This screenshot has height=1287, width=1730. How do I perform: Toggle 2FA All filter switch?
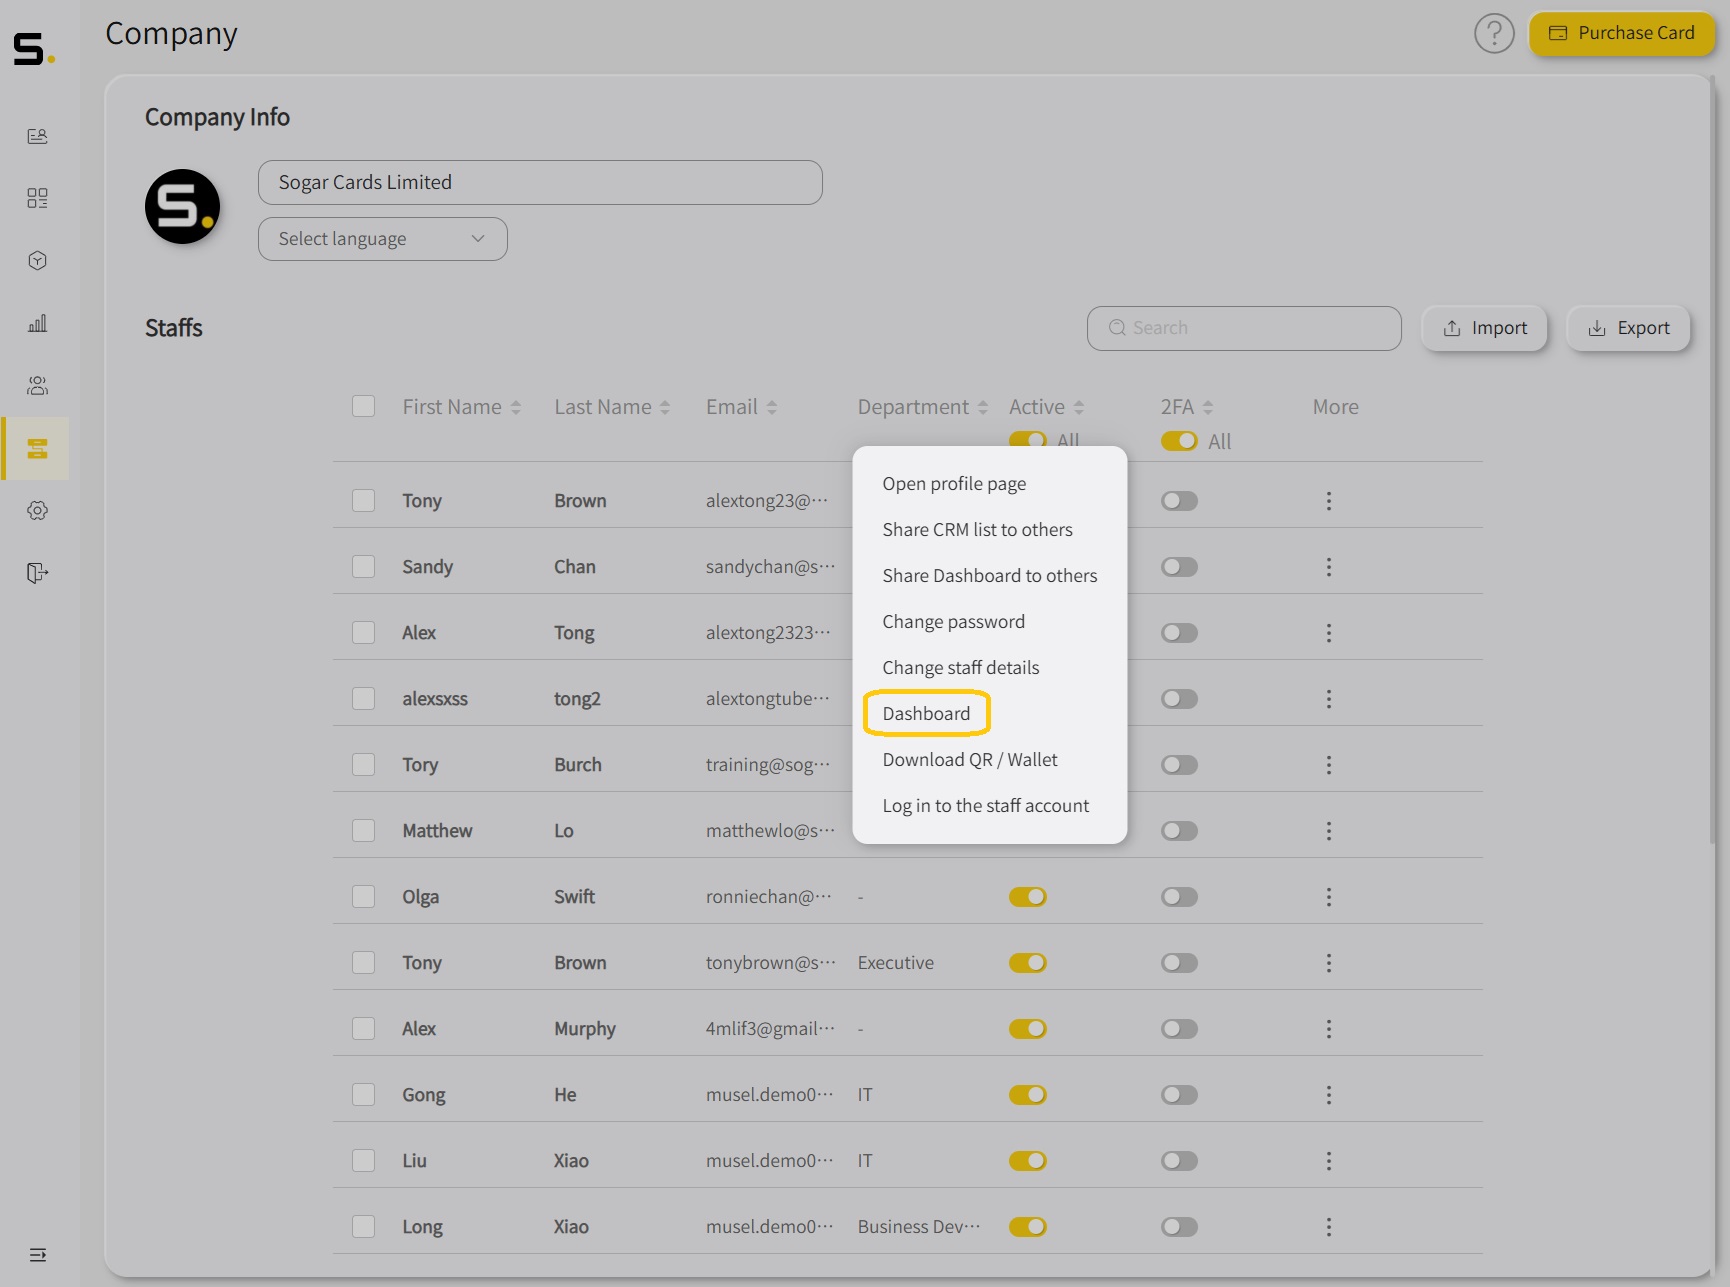tap(1179, 441)
